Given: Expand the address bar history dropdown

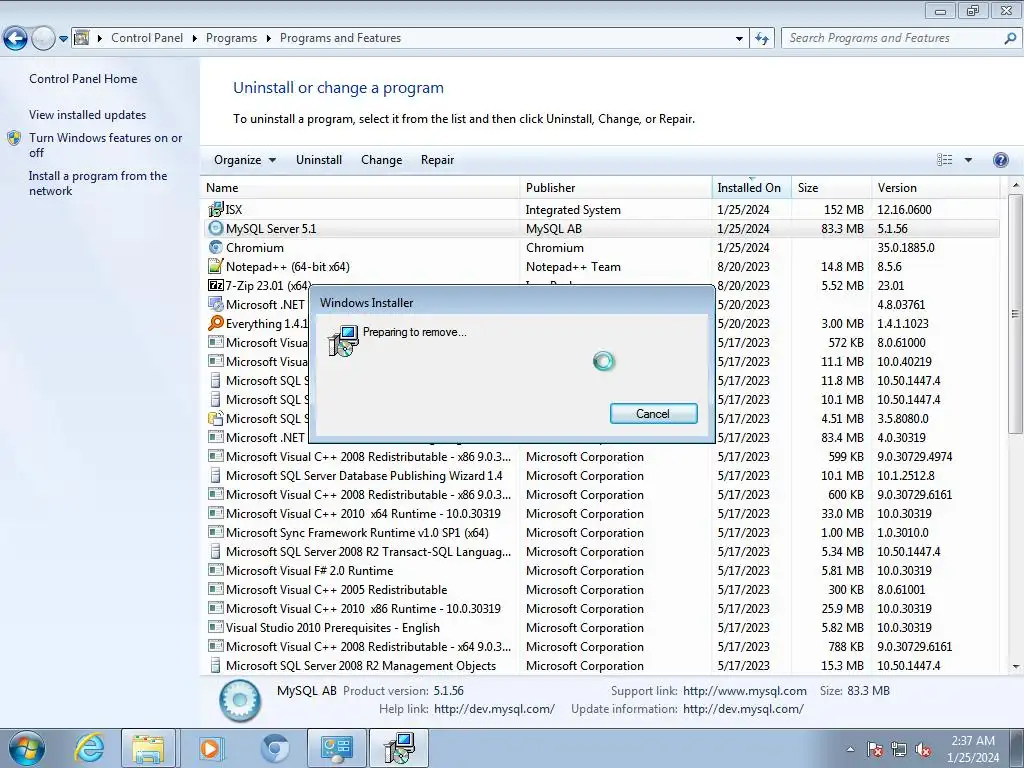Looking at the screenshot, I should pos(739,39).
